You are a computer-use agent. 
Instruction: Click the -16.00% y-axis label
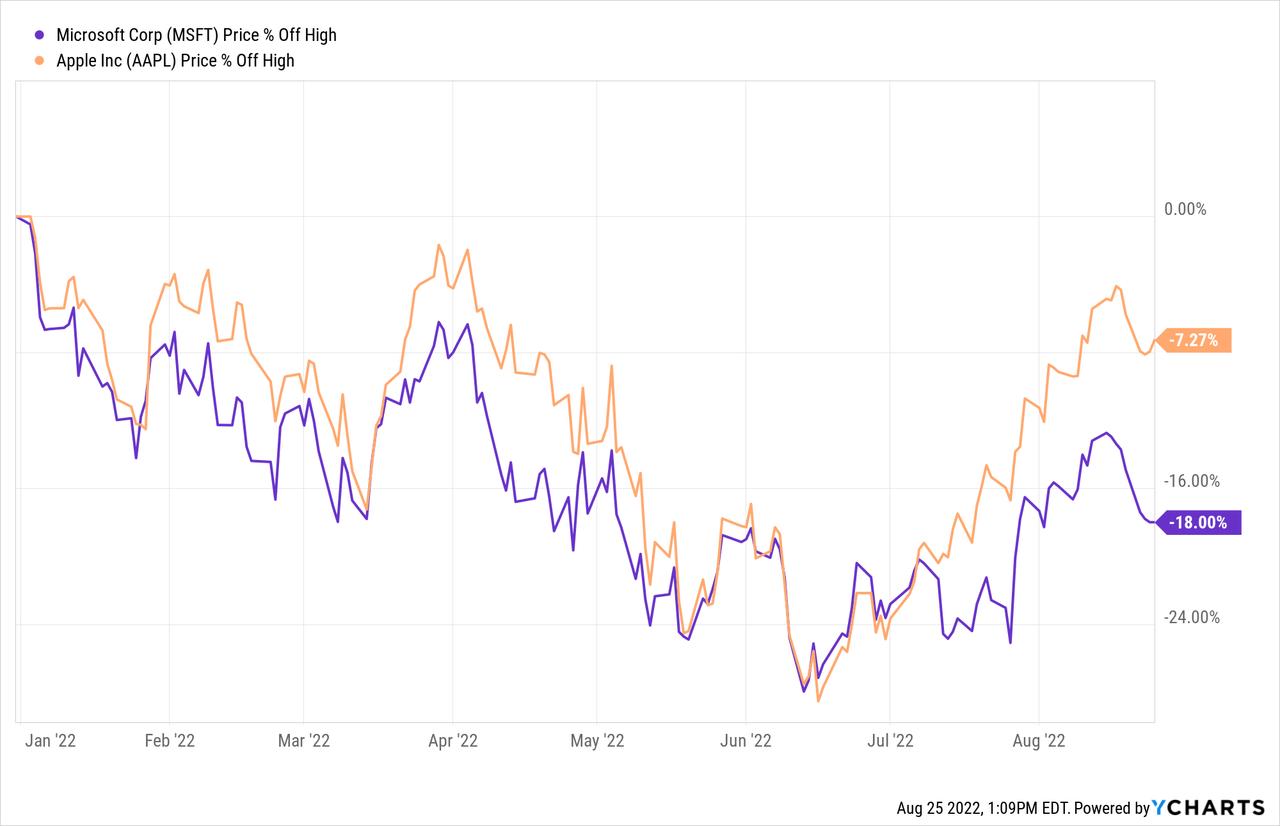coord(1192,481)
